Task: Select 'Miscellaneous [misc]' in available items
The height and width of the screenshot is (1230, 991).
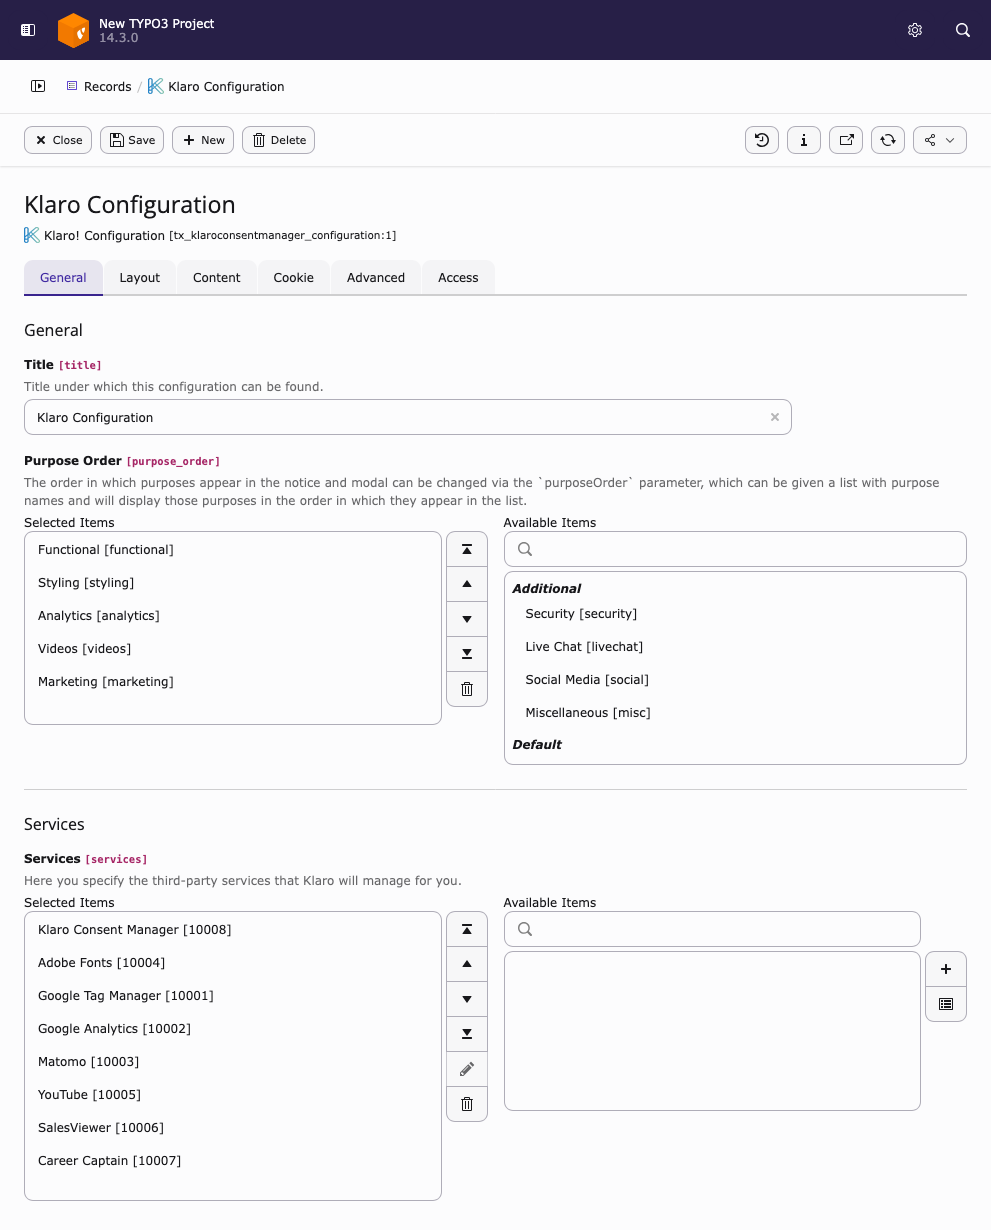Action: [x=735, y=712]
